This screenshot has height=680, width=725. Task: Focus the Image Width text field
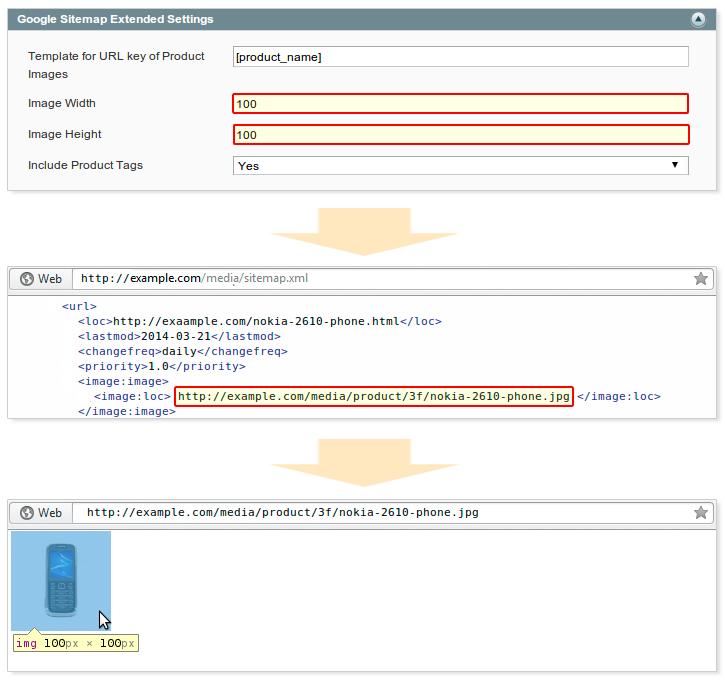pos(460,103)
